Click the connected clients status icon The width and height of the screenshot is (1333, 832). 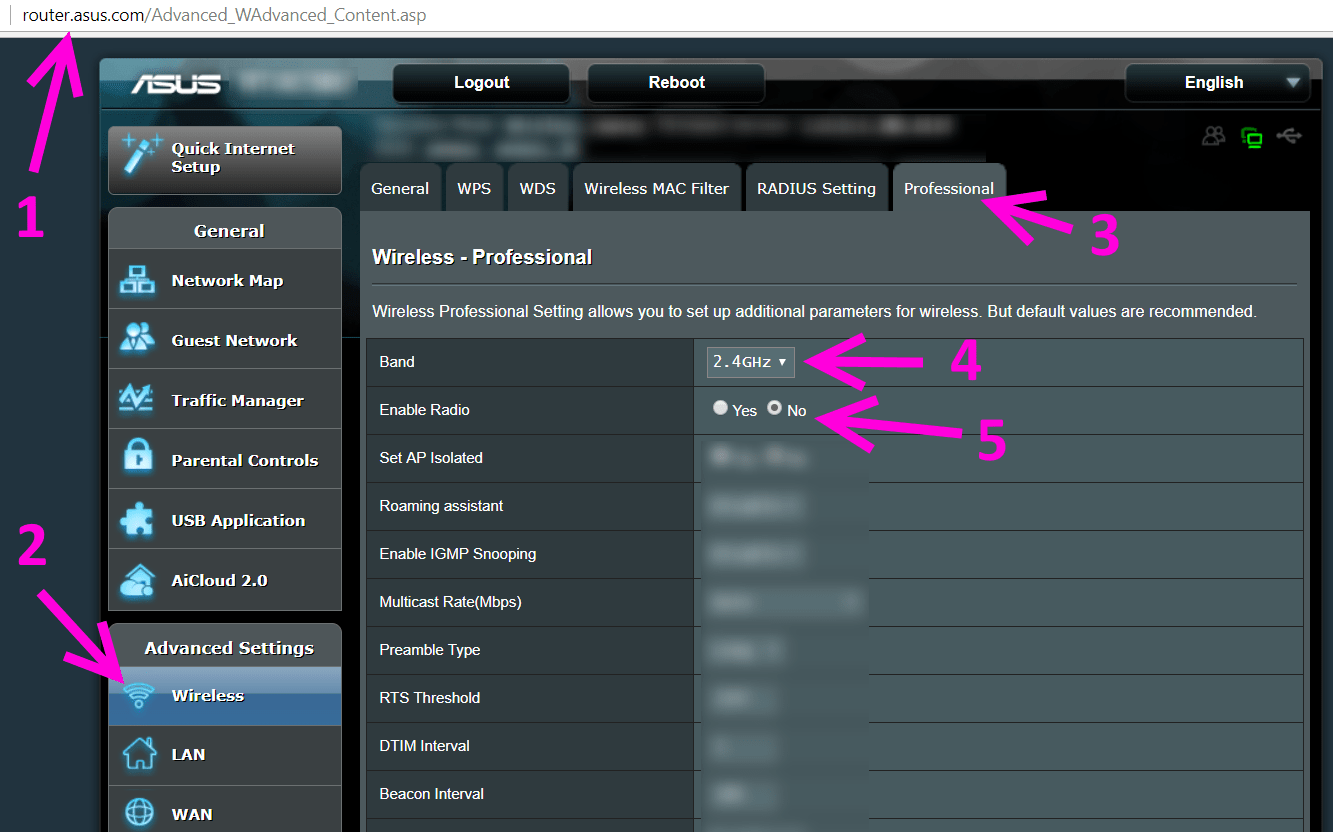[1214, 136]
